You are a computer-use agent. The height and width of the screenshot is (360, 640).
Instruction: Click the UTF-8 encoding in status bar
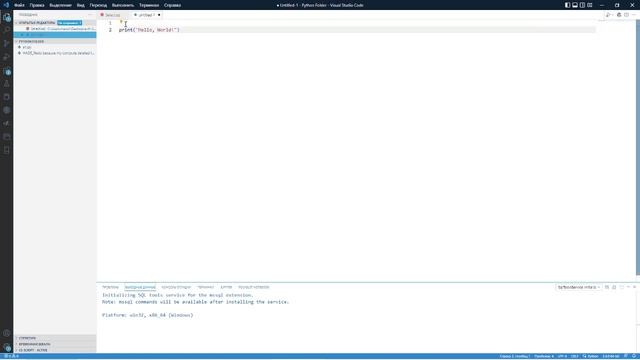coord(562,356)
